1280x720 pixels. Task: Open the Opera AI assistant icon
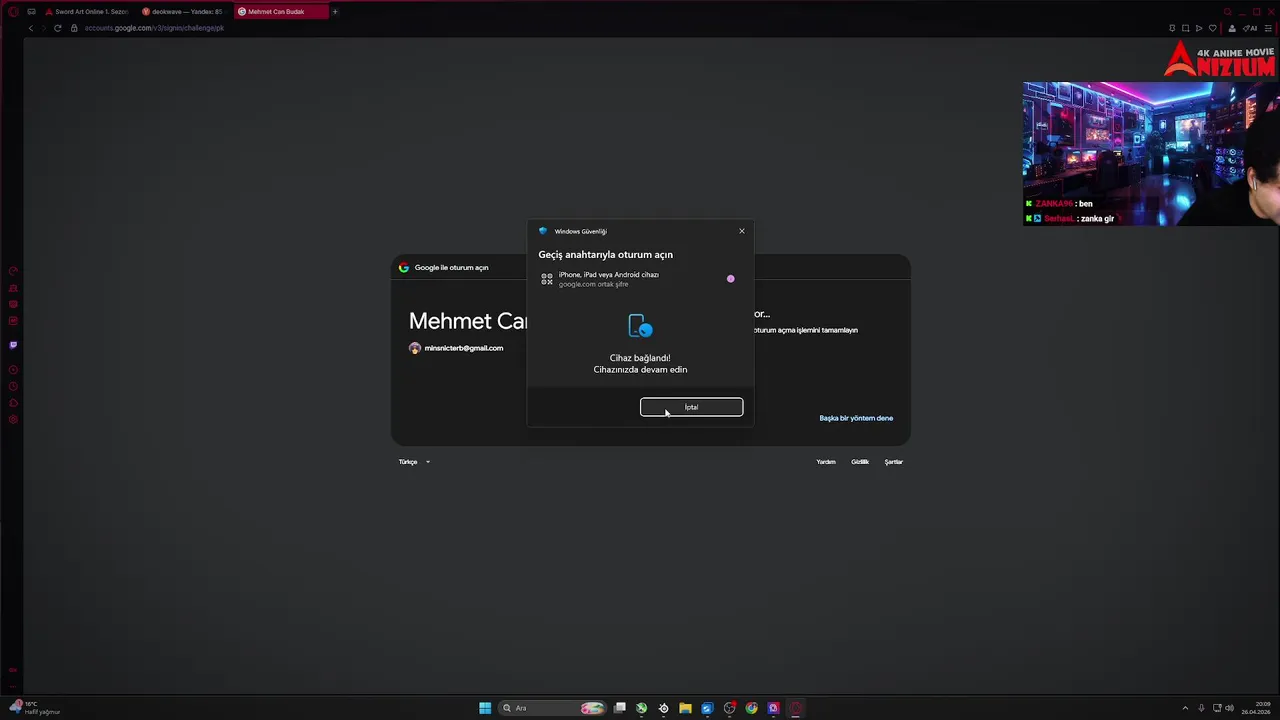[1250, 28]
